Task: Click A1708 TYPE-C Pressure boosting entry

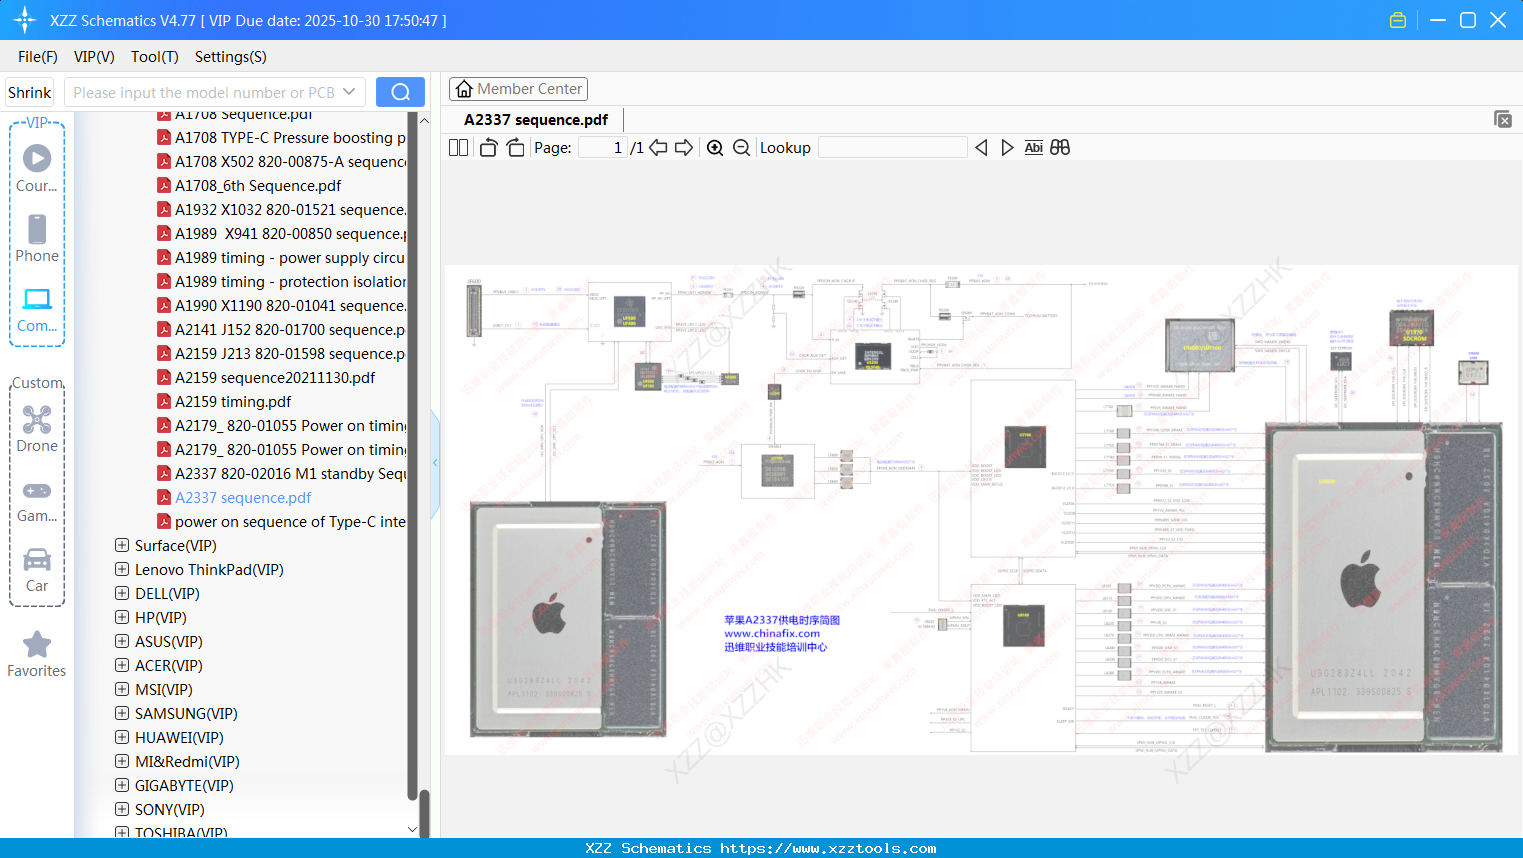Action: click(x=290, y=137)
